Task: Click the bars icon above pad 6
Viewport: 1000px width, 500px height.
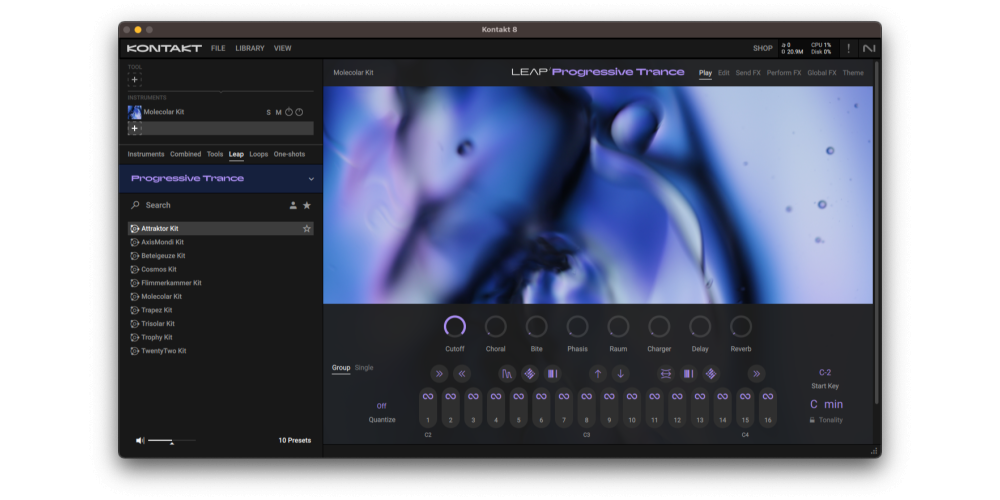Action: click(x=552, y=374)
